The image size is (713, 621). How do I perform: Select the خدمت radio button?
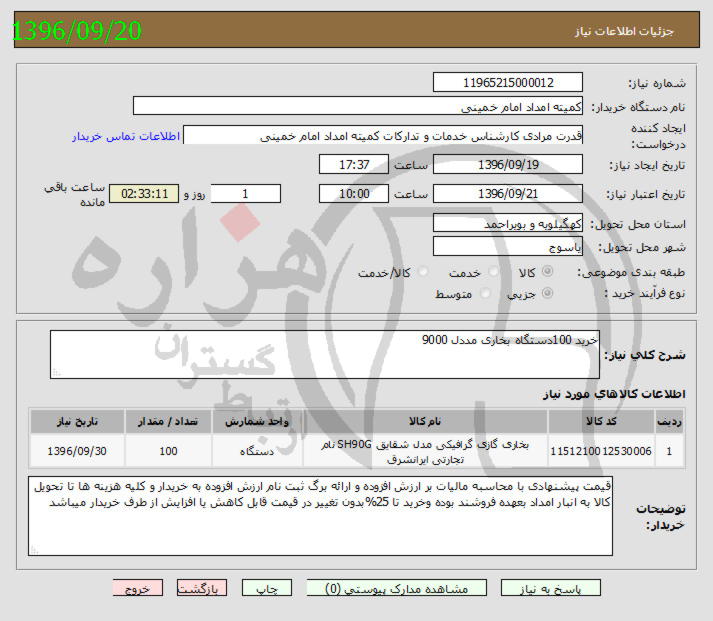click(x=493, y=272)
